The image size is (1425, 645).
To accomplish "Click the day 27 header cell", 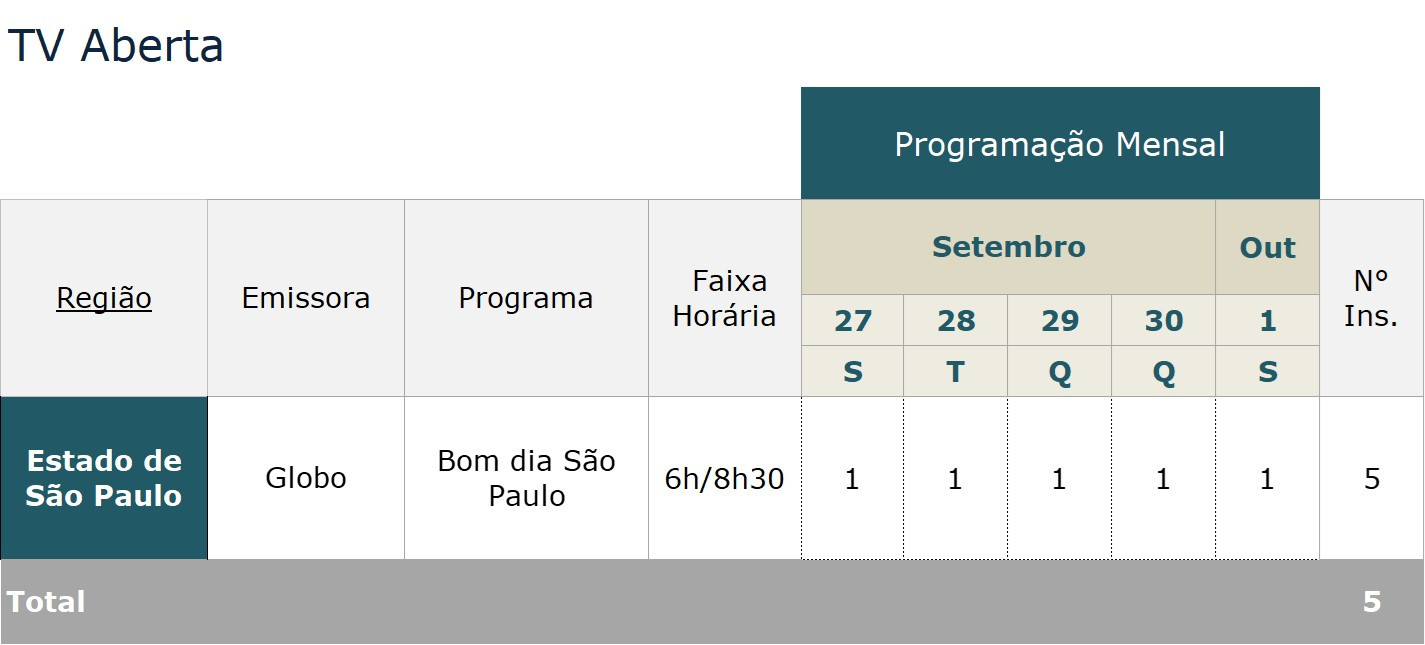I will [852, 321].
